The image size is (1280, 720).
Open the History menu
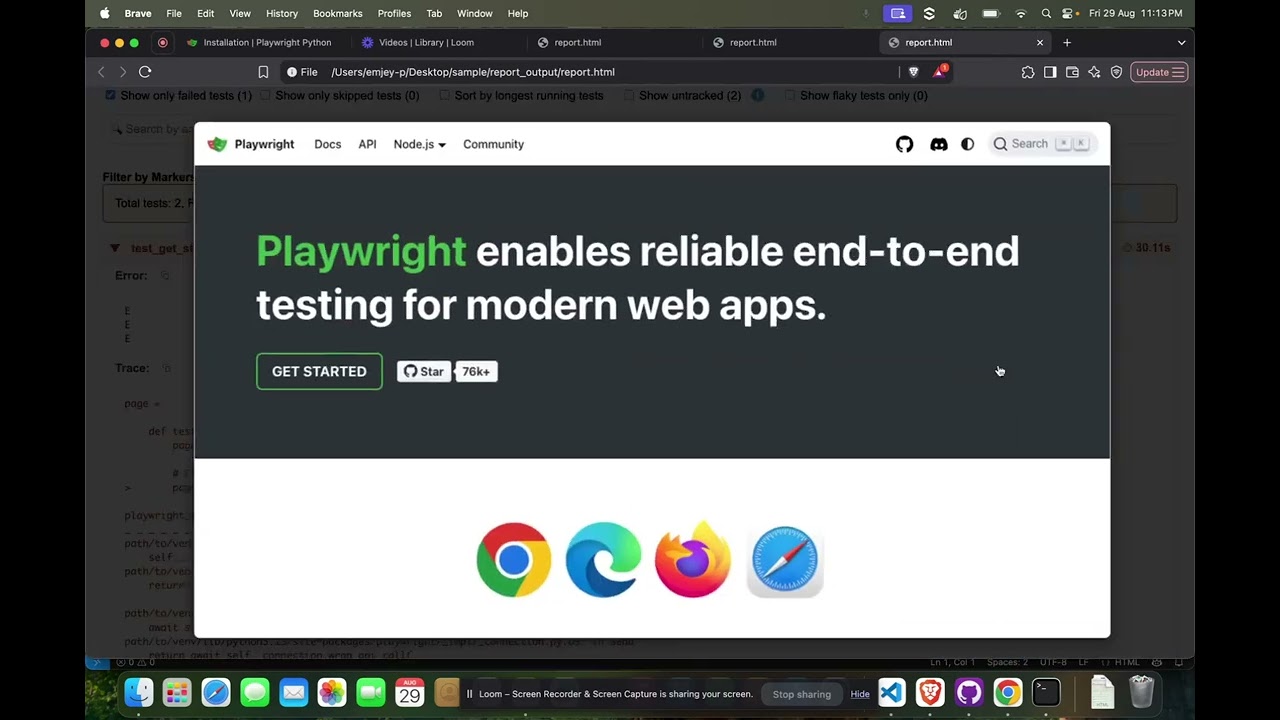click(x=282, y=13)
